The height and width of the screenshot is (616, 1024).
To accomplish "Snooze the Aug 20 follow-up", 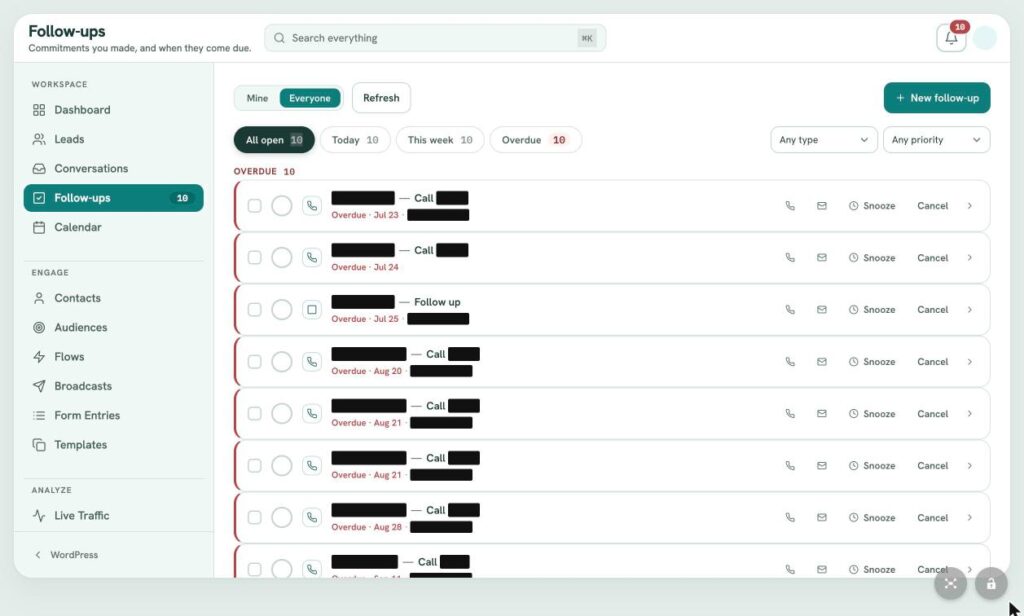I will click(872, 361).
